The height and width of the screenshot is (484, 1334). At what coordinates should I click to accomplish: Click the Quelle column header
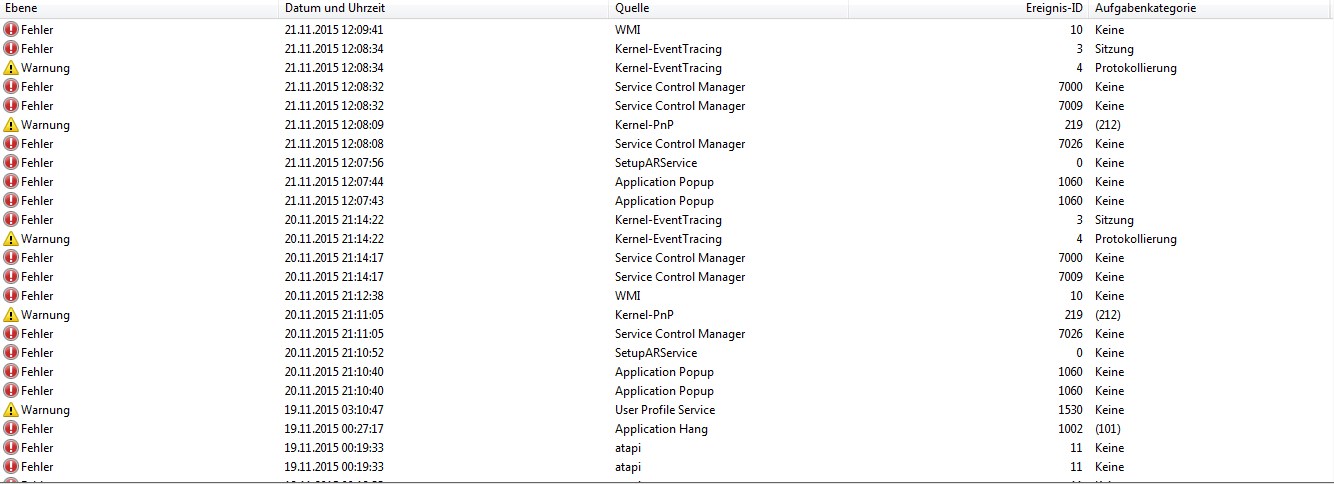tap(729, 8)
